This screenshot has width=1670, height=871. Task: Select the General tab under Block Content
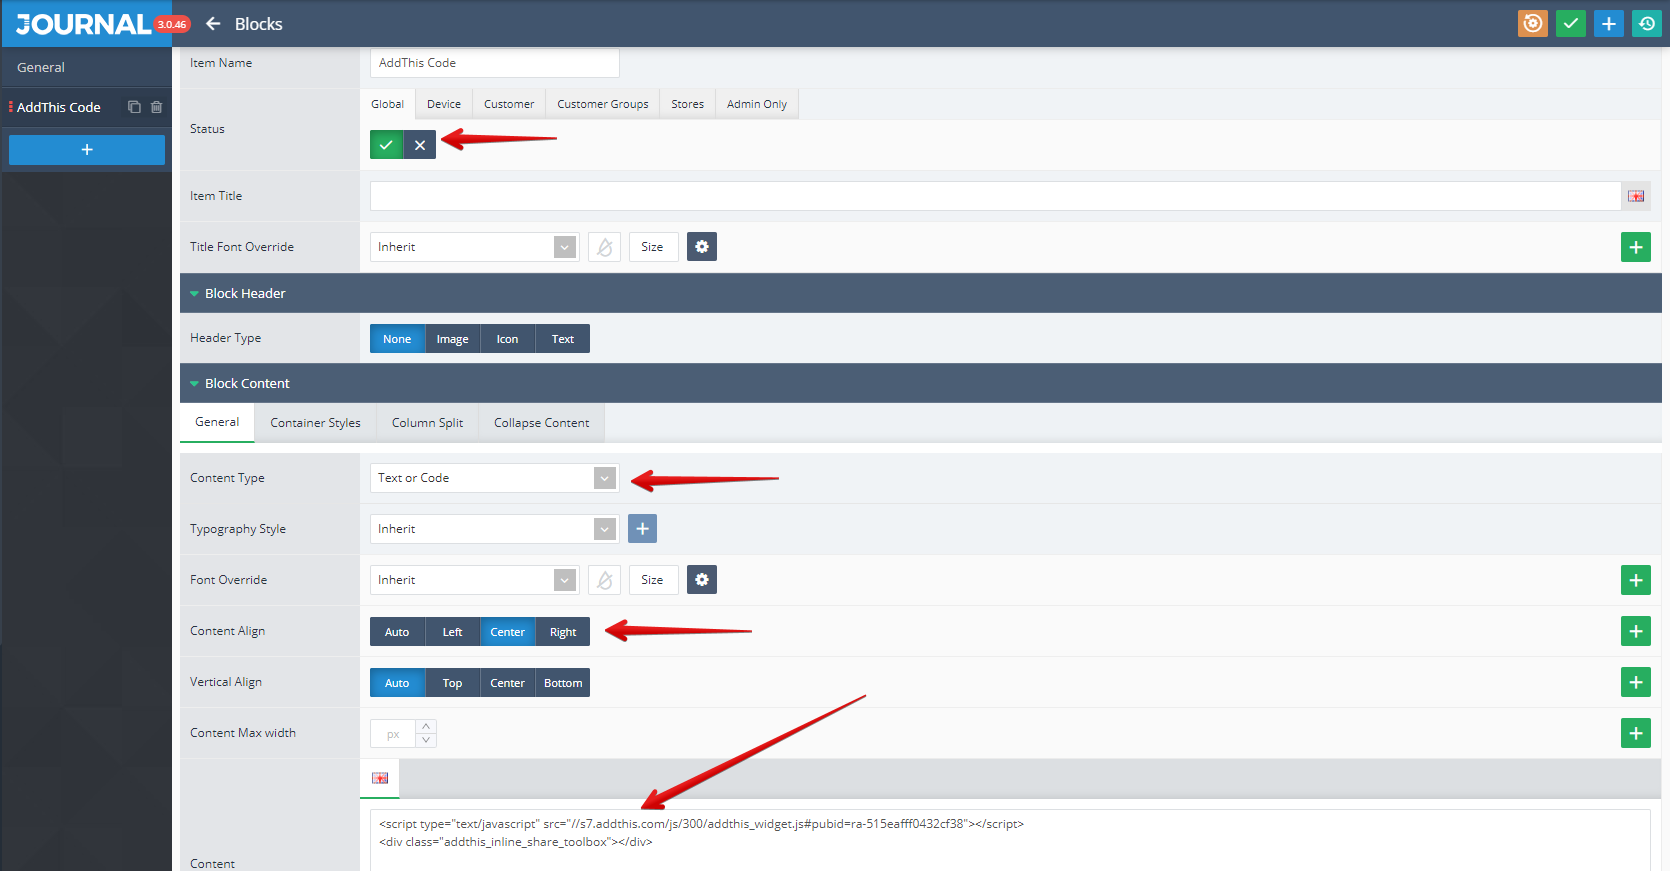click(x=217, y=422)
